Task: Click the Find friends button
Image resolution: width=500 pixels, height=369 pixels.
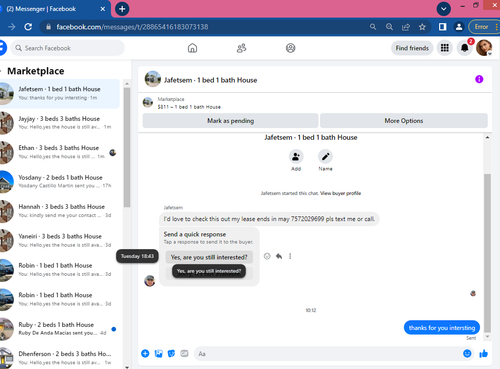Action: (x=412, y=48)
